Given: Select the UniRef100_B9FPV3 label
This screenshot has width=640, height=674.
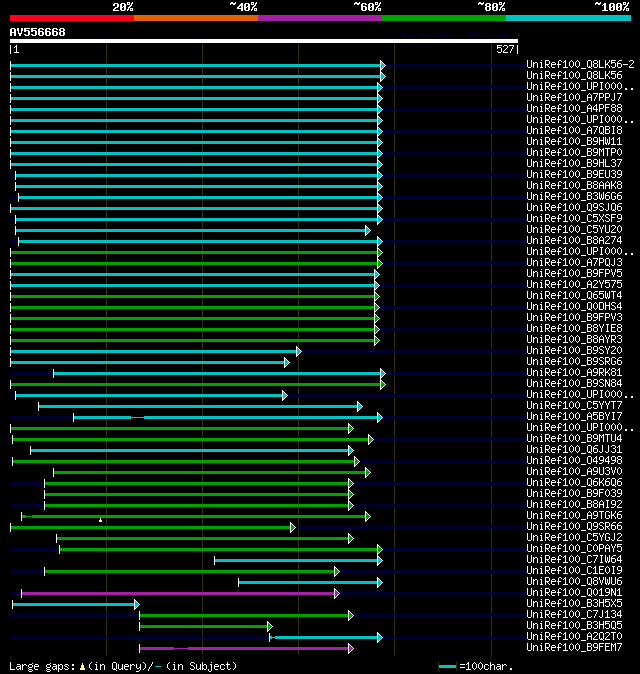Looking at the screenshot, I should (x=574, y=318).
